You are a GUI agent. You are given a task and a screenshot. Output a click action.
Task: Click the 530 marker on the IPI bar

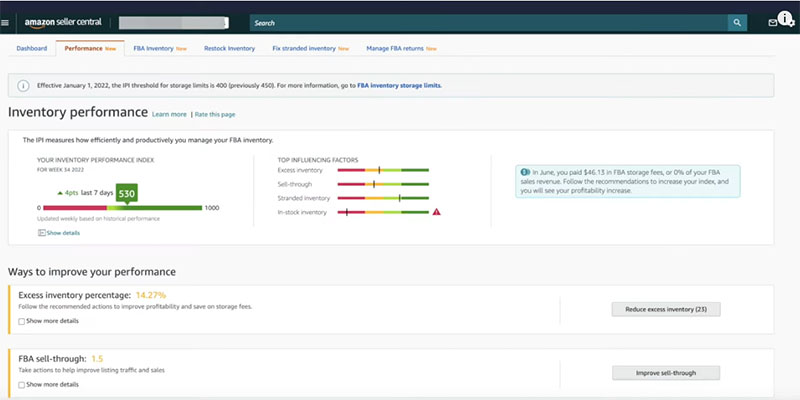pyautogui.click(x=126, y=193)
